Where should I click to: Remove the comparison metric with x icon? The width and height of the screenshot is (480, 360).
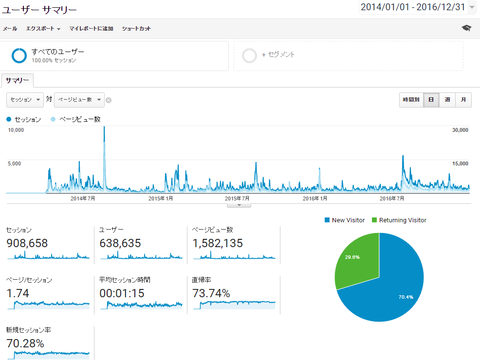click(109, 100)
